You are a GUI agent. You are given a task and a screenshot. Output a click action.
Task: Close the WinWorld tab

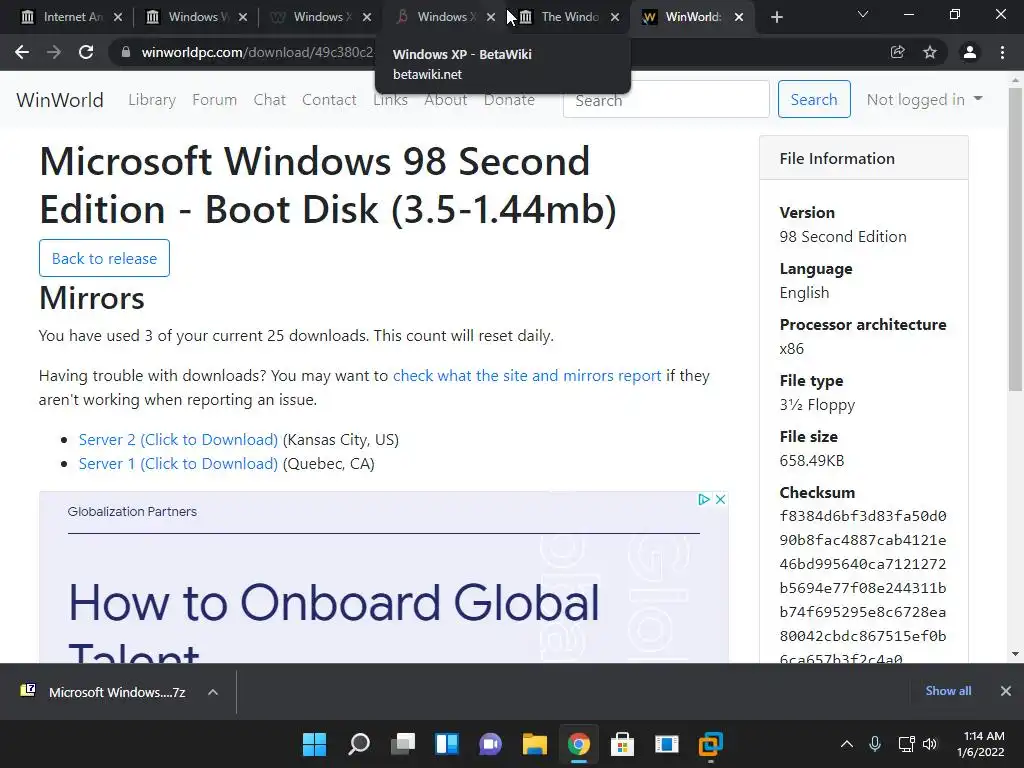(x=739, y=17)
